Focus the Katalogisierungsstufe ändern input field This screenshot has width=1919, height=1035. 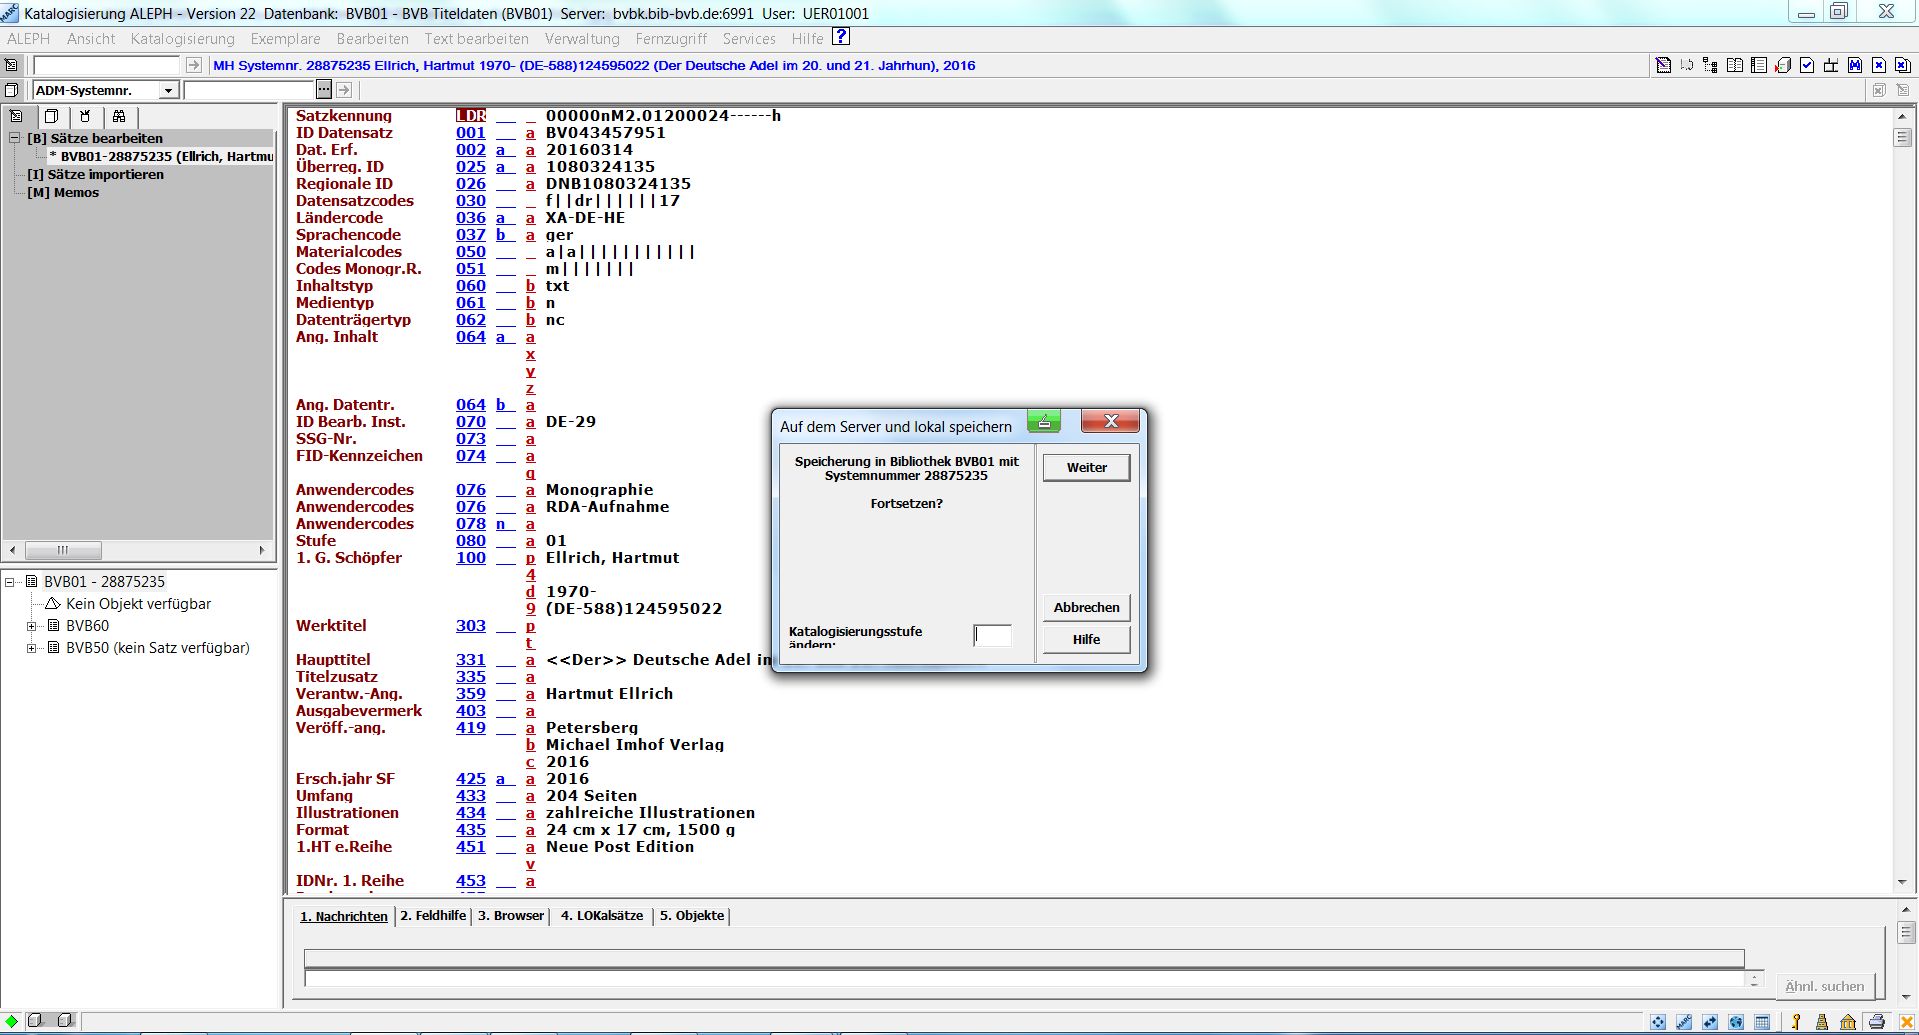[x=992, y=636]
